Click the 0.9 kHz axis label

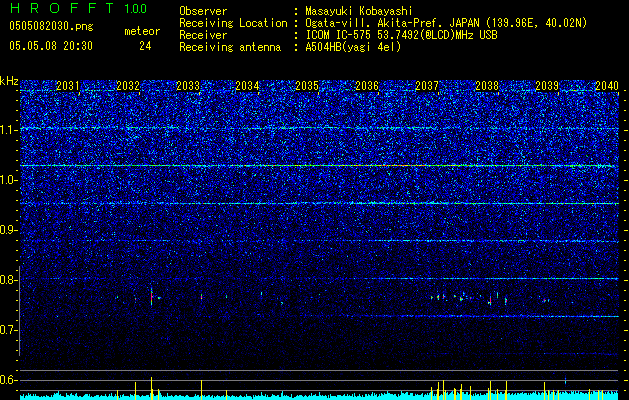(9, 230)
